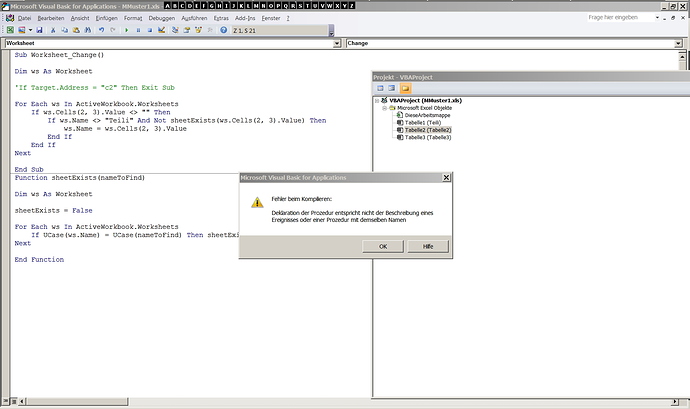Click the 'sheetExists = False' code line
The width and height of the screenshot is (690, 409).
pos(54,210)
